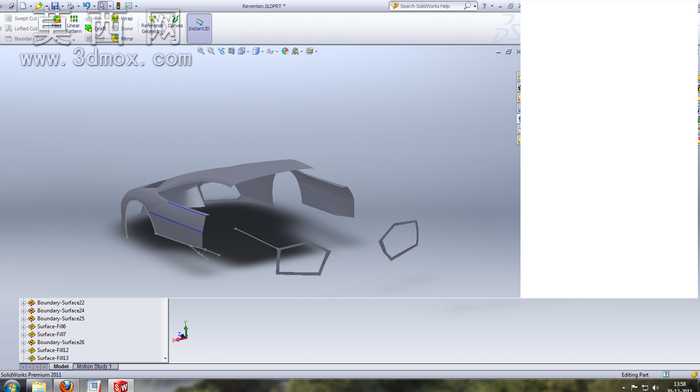Screen dimensions: 700x392
Task: Switch to the Model tab
Action: pyautogui.click(x=61, y=366)
